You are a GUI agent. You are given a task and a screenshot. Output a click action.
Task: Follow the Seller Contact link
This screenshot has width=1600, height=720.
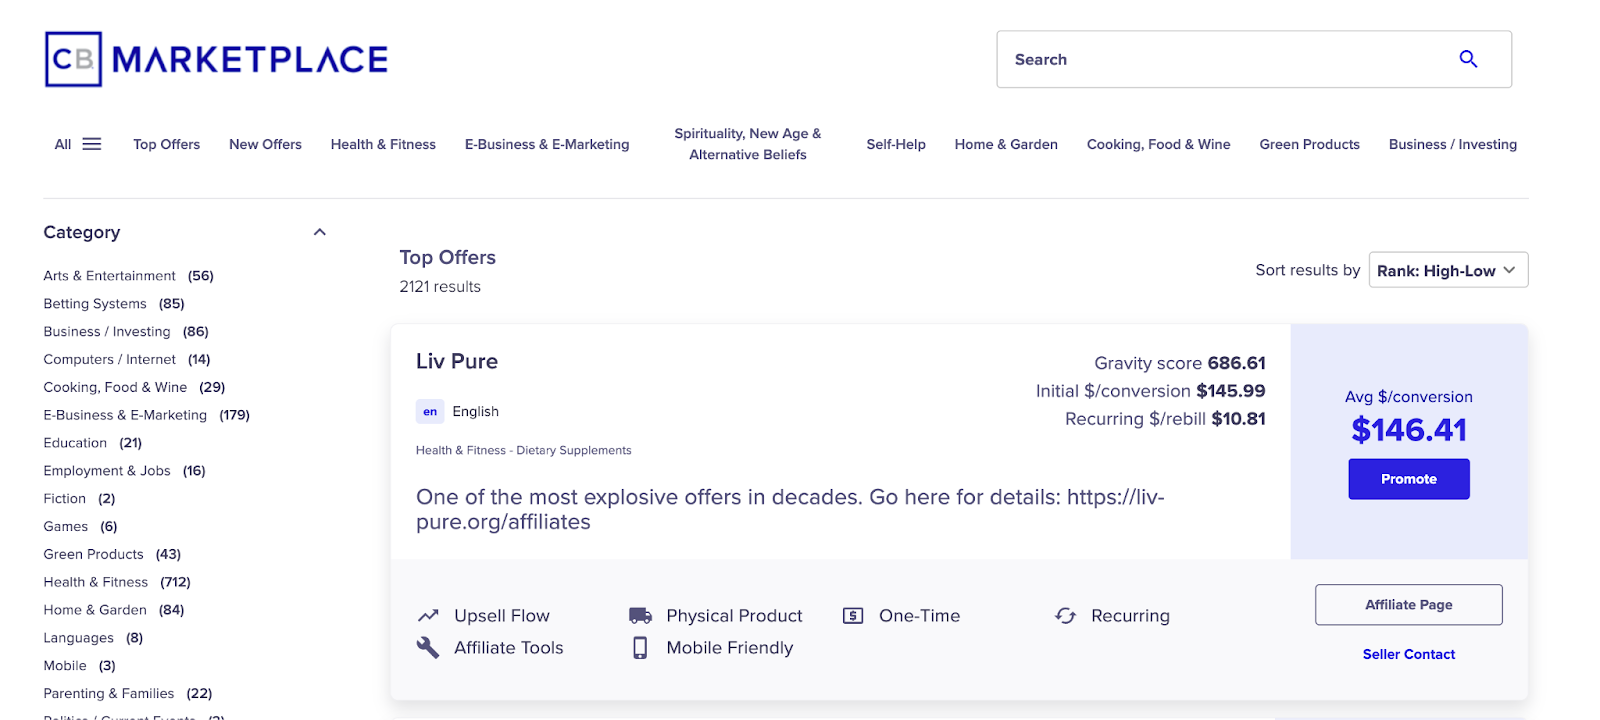1408,654
